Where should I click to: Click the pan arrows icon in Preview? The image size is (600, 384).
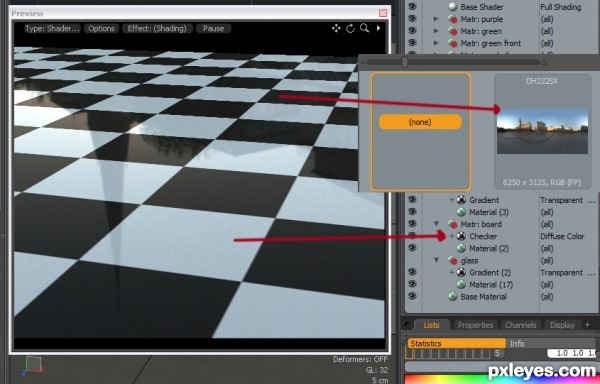tap(336, 28)
